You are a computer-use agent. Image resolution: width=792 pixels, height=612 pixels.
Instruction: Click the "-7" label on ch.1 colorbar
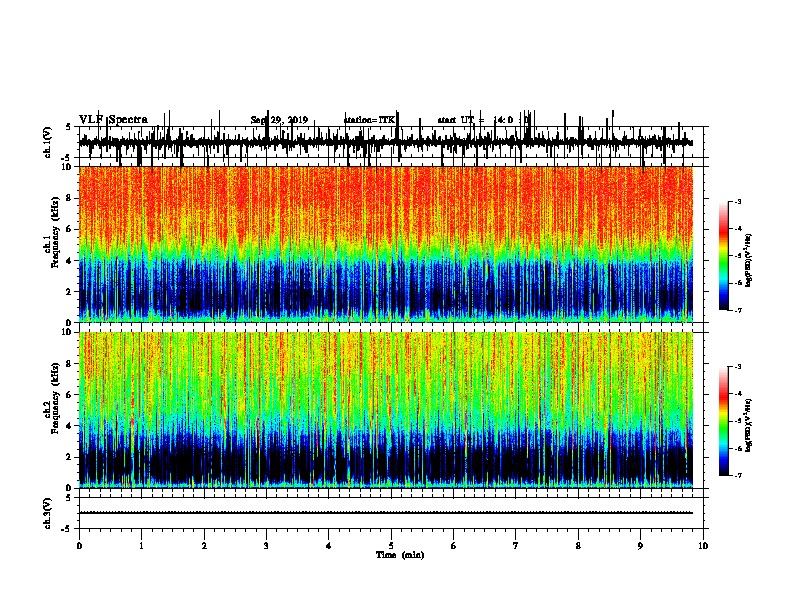[x=737, y=310]
